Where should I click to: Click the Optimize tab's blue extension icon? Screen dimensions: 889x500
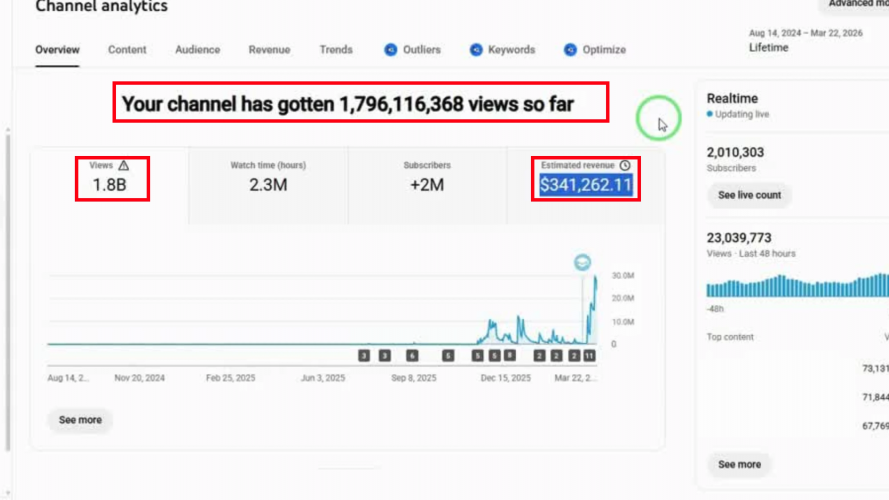click(570, 50)
